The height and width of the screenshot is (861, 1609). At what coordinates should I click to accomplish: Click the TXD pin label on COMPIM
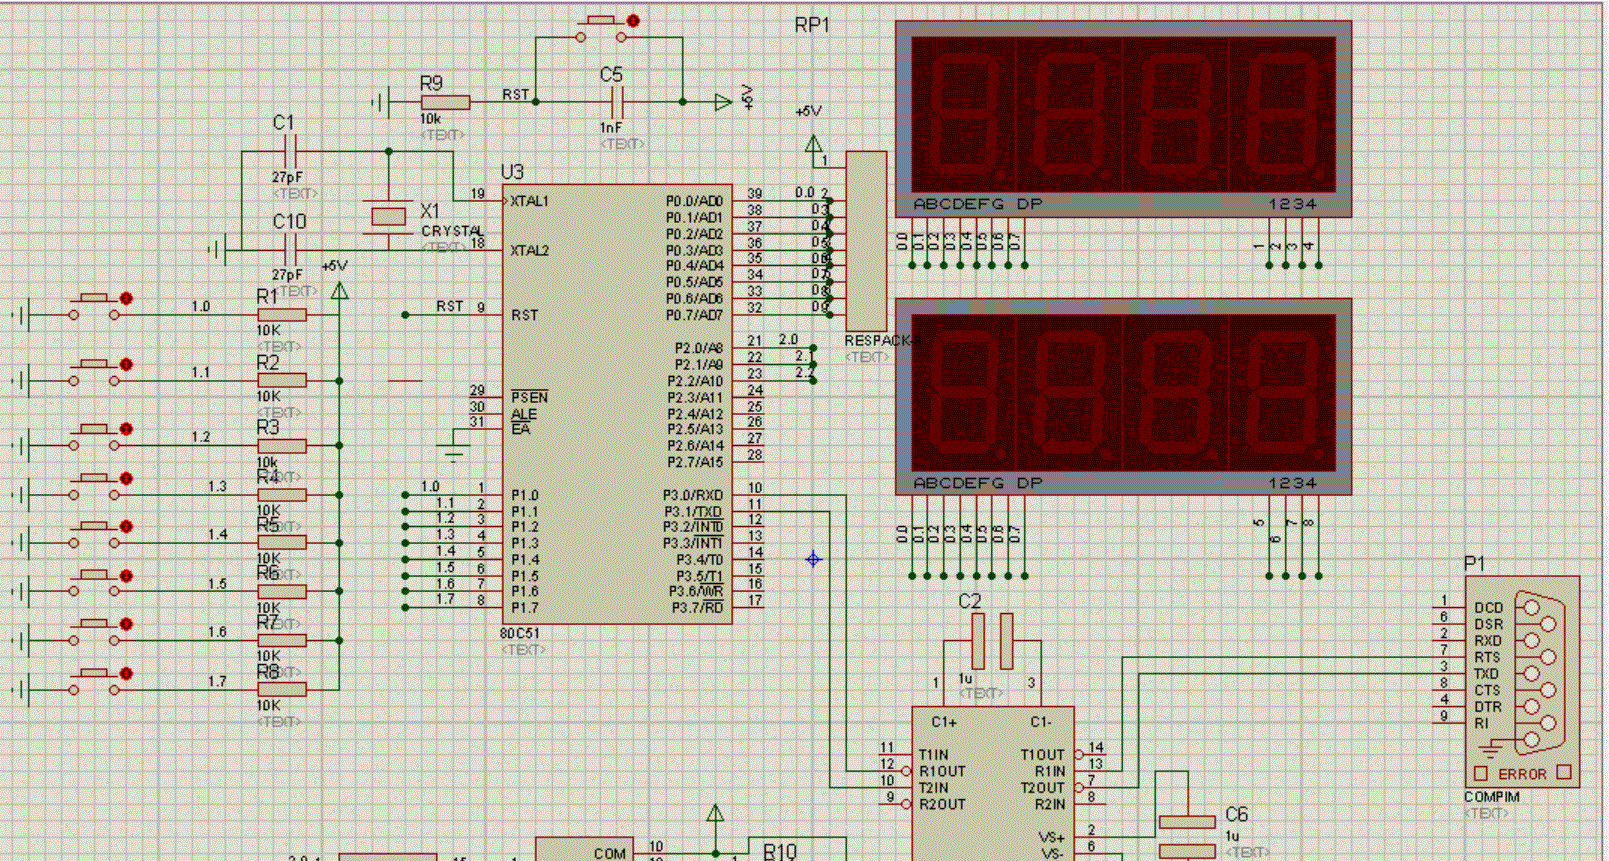[x=1487, y=674]
